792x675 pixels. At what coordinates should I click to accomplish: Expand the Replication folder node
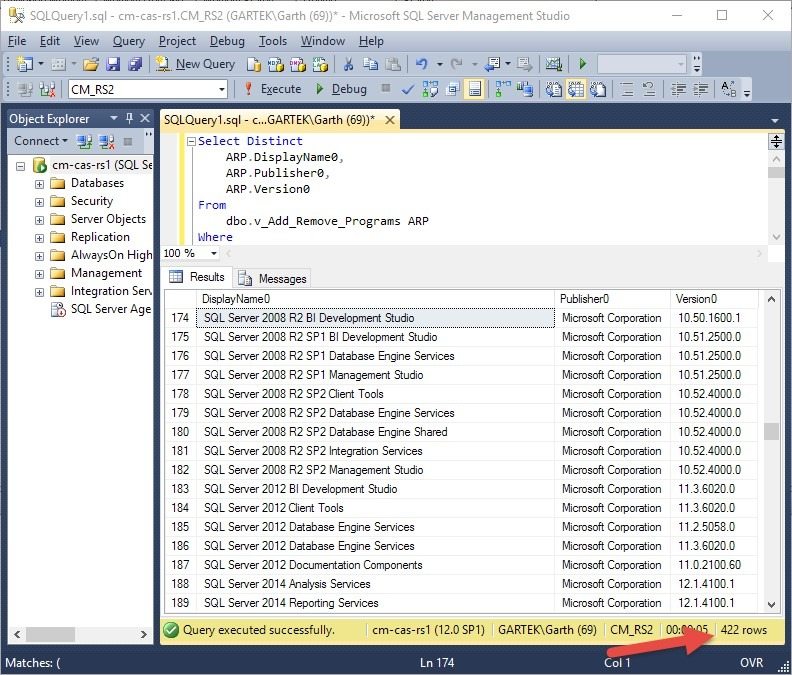(39, 238)
